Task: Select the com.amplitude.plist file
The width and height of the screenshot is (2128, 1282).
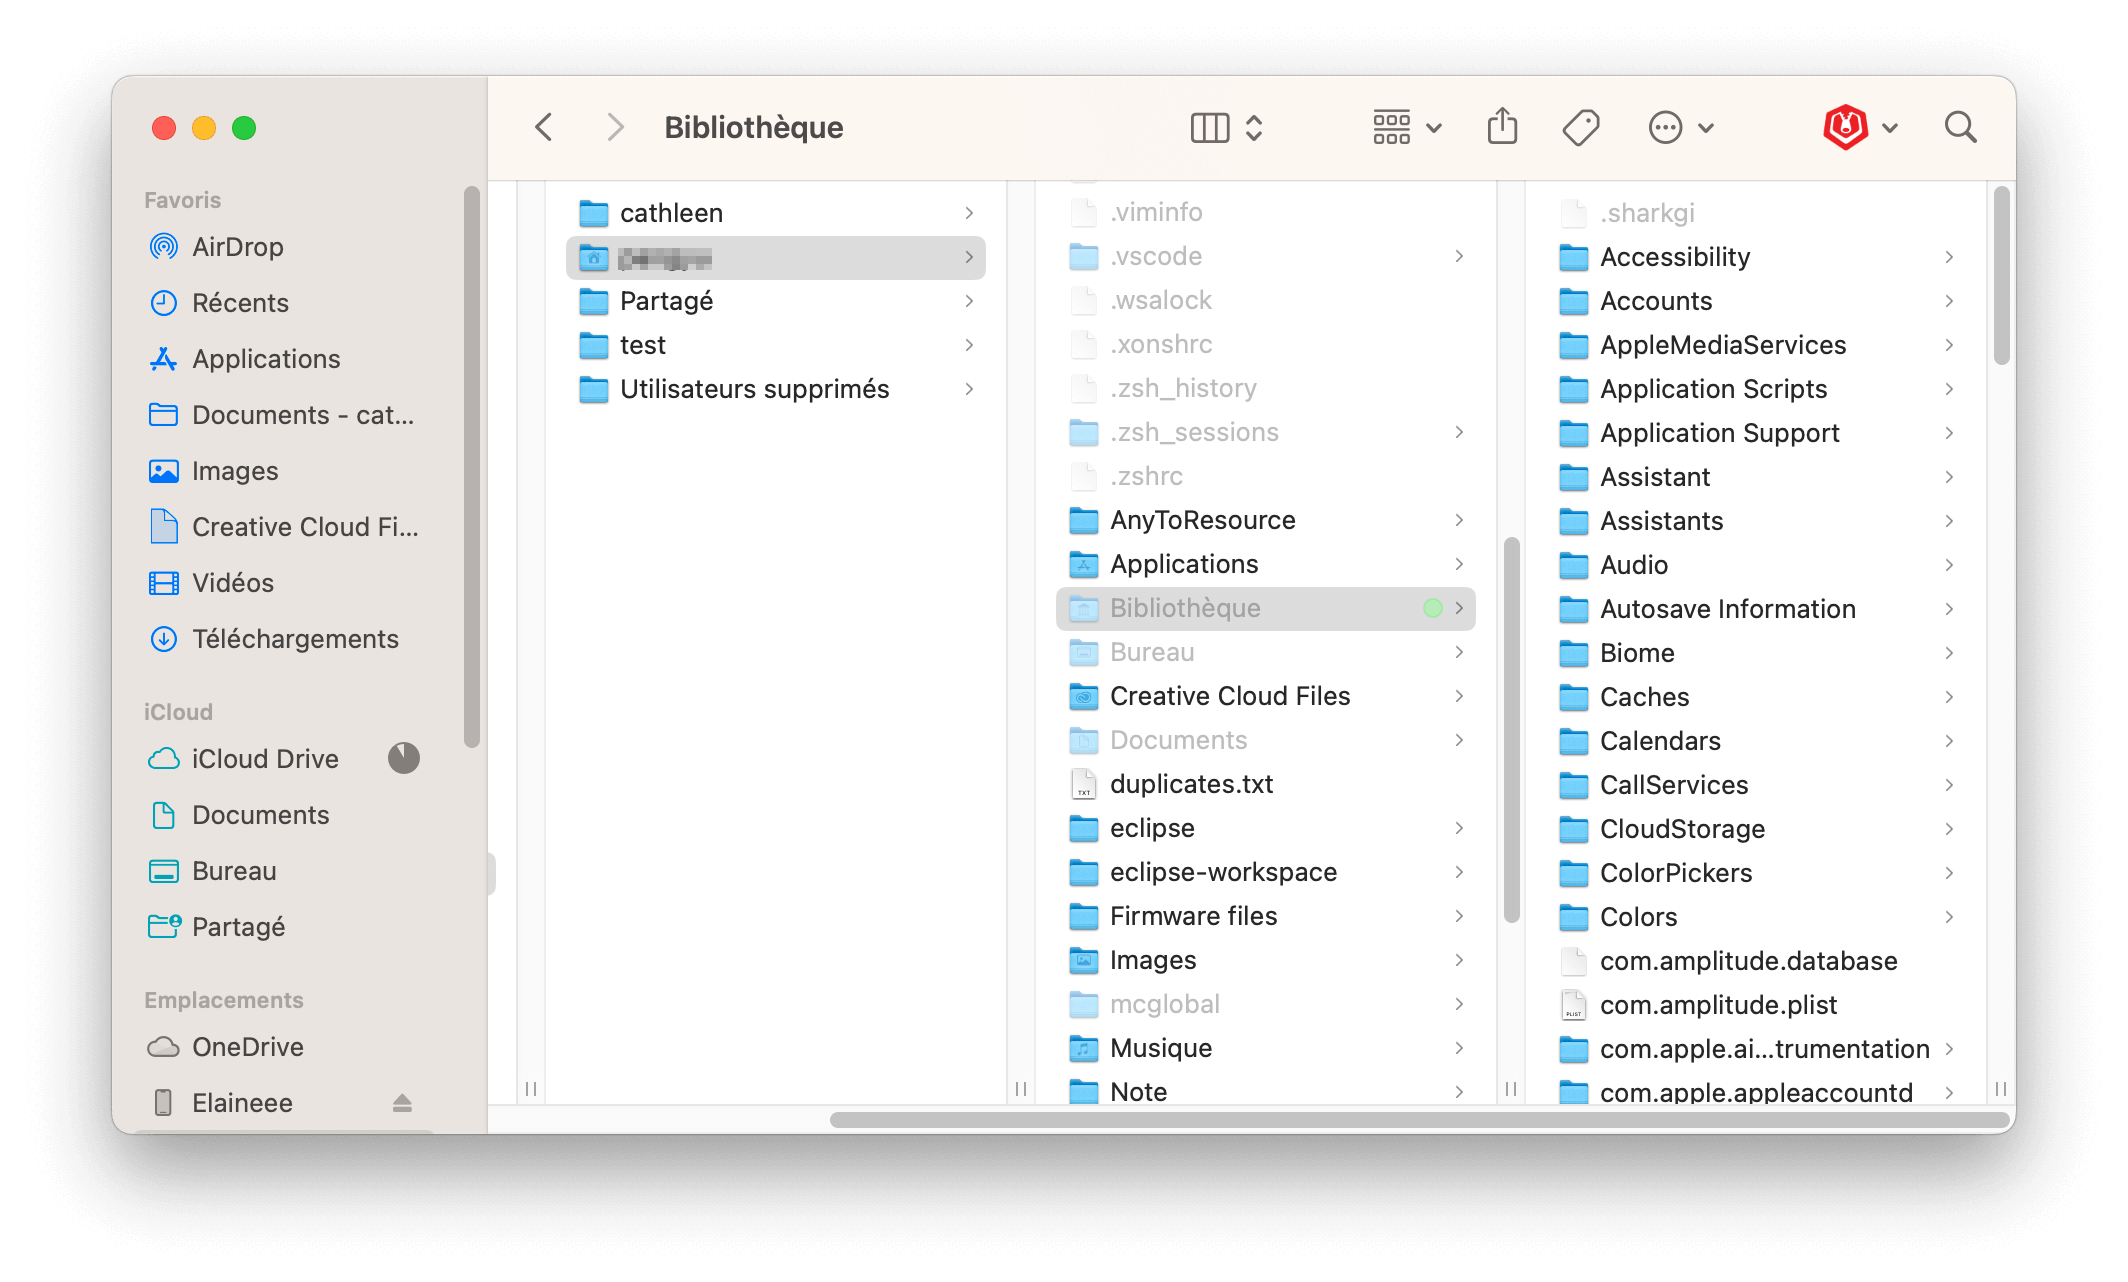Action: 1756,1005
